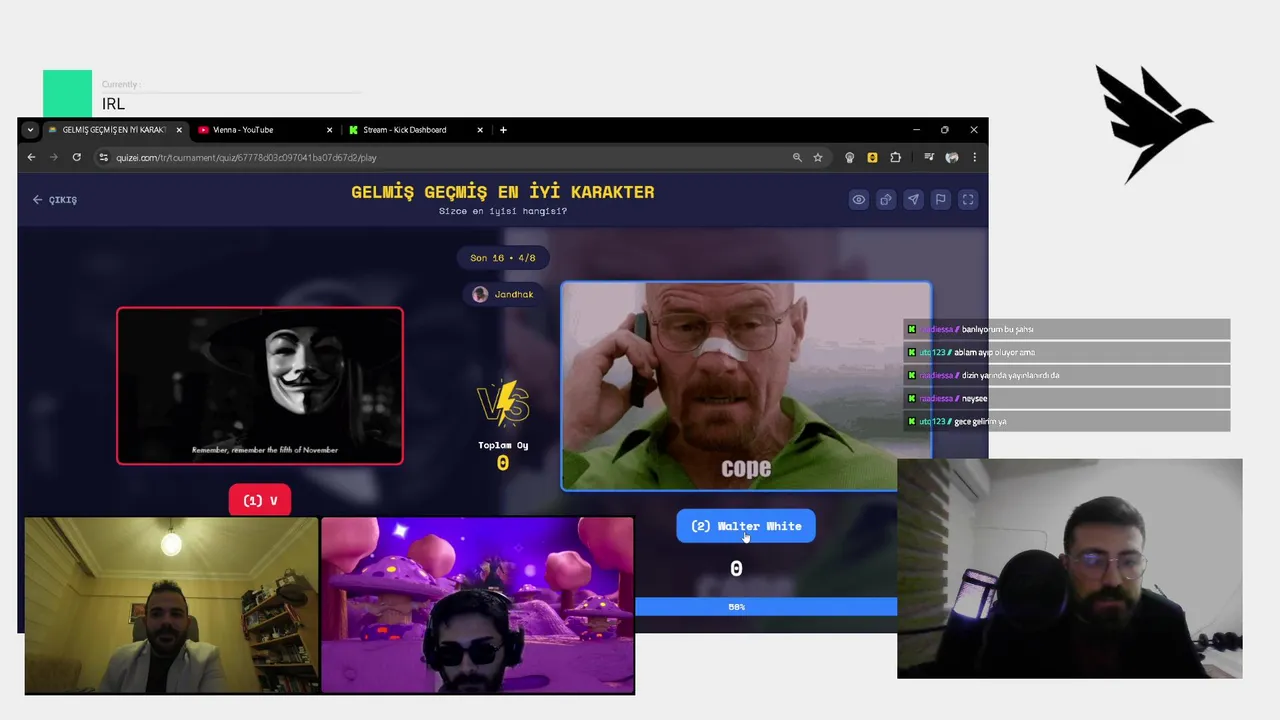The width and height of the screenshot is (1280, 720).
Task: Click the webcam feed with yellow room
Action: tap(171, 605)
